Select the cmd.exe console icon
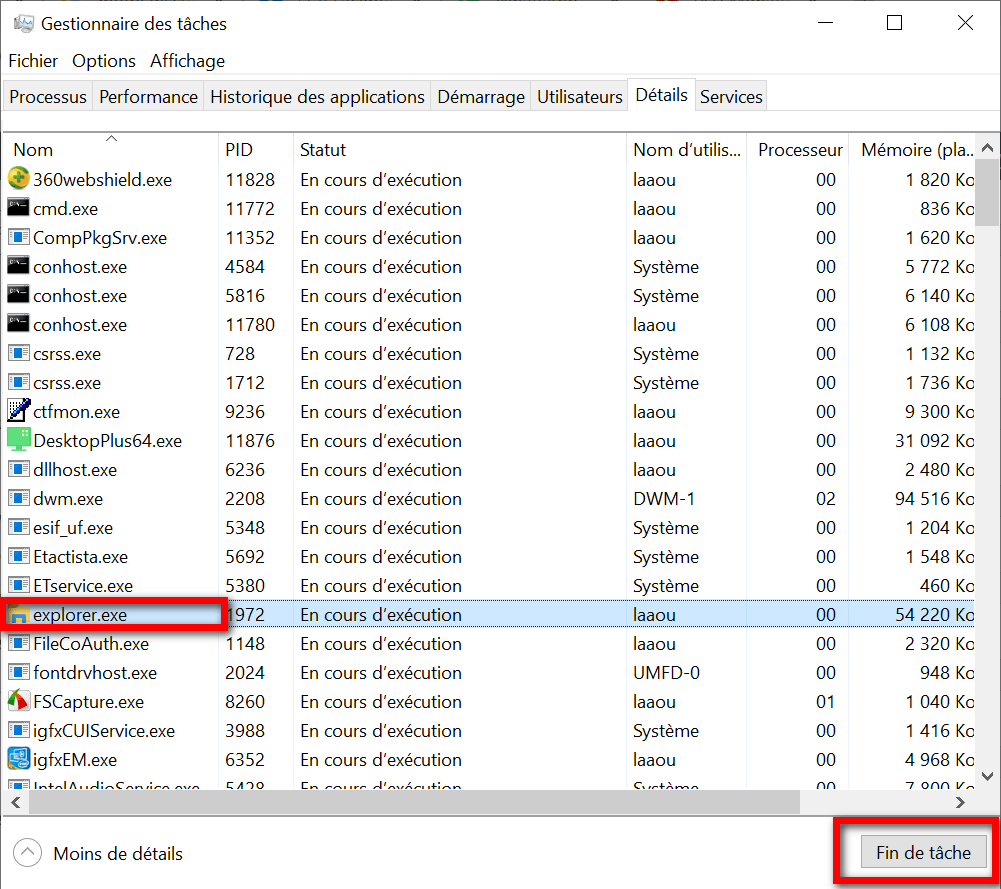The width and height of the screenshot is (1001, 889). tap(19, 209)
